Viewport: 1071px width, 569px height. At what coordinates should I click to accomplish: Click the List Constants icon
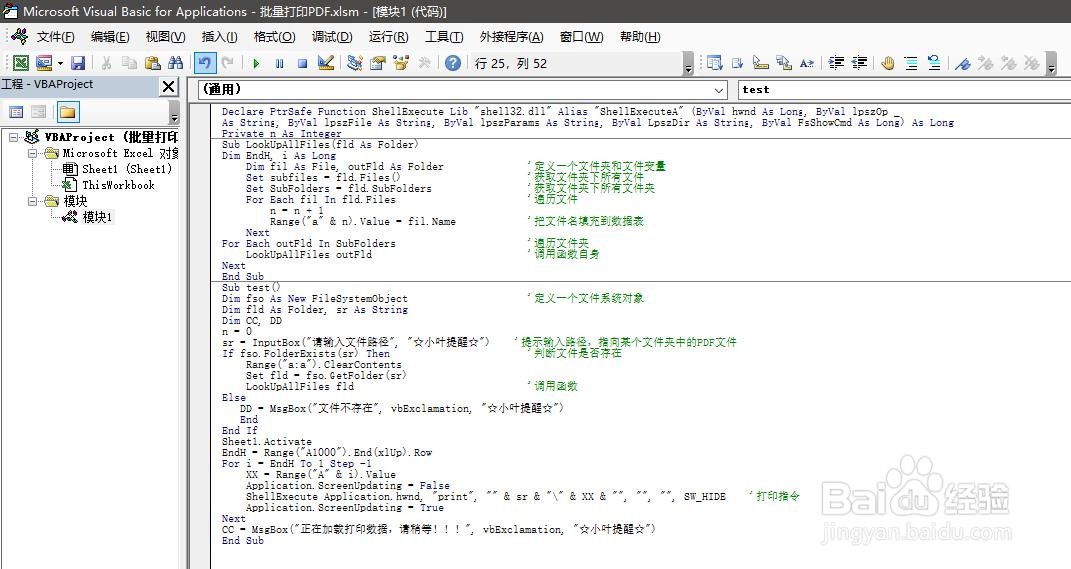(738, 63)
